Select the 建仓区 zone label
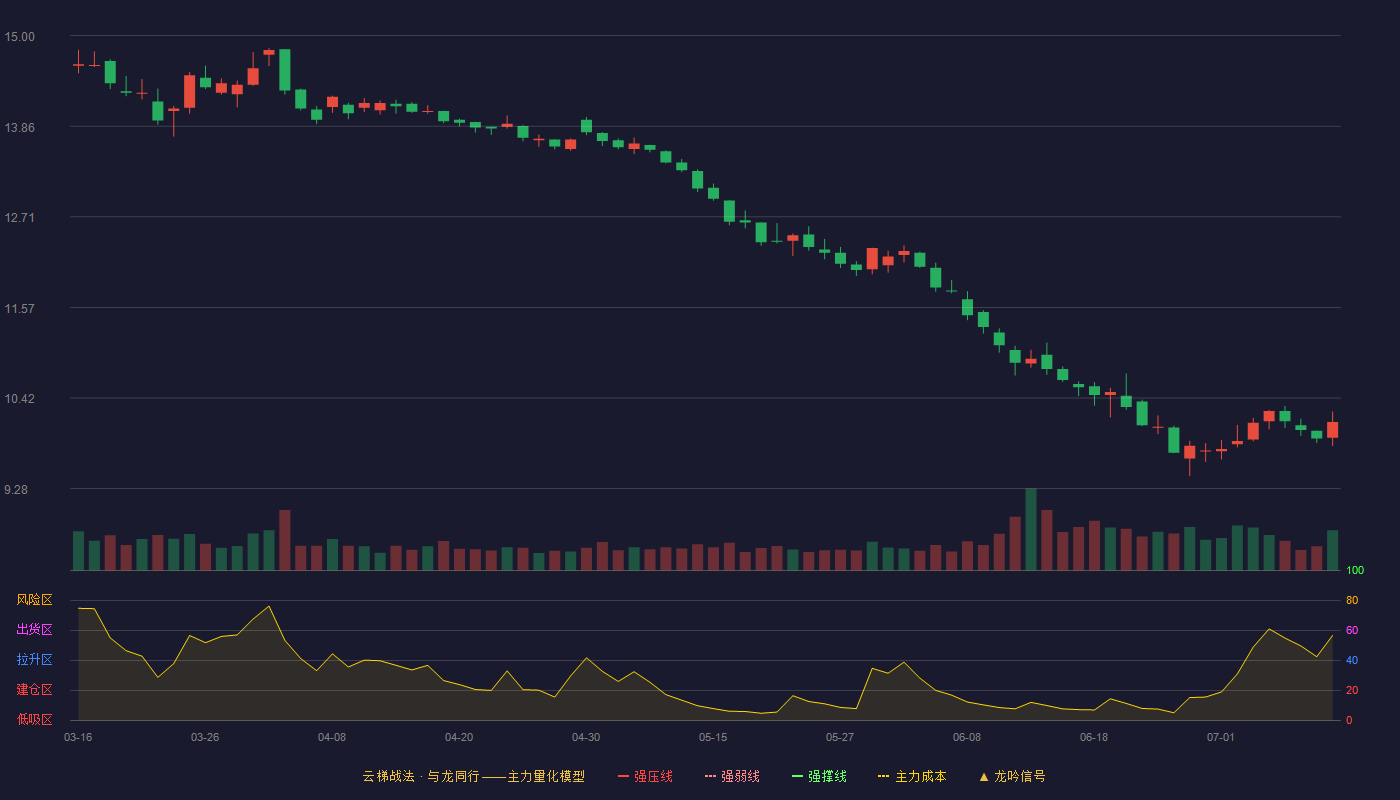The width and height of the screenshot is (1400, 800). point(34,690)
